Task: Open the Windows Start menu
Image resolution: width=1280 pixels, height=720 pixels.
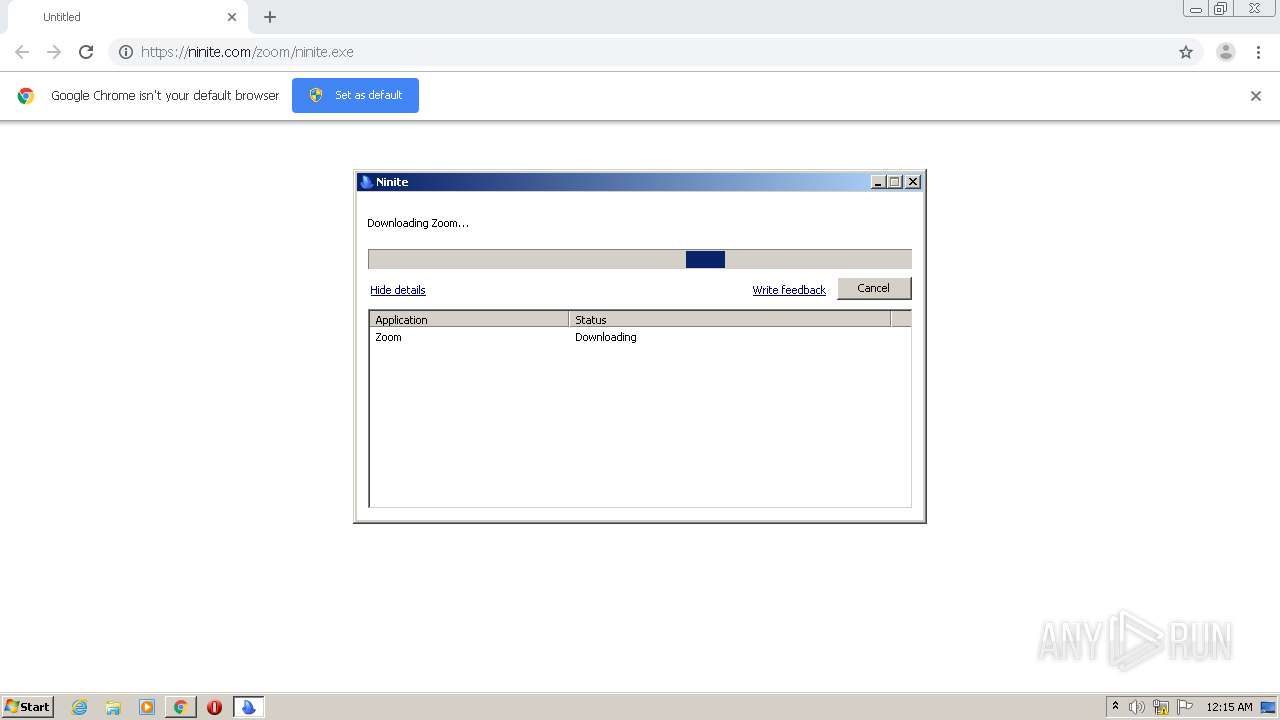Action: click(28, 707)
